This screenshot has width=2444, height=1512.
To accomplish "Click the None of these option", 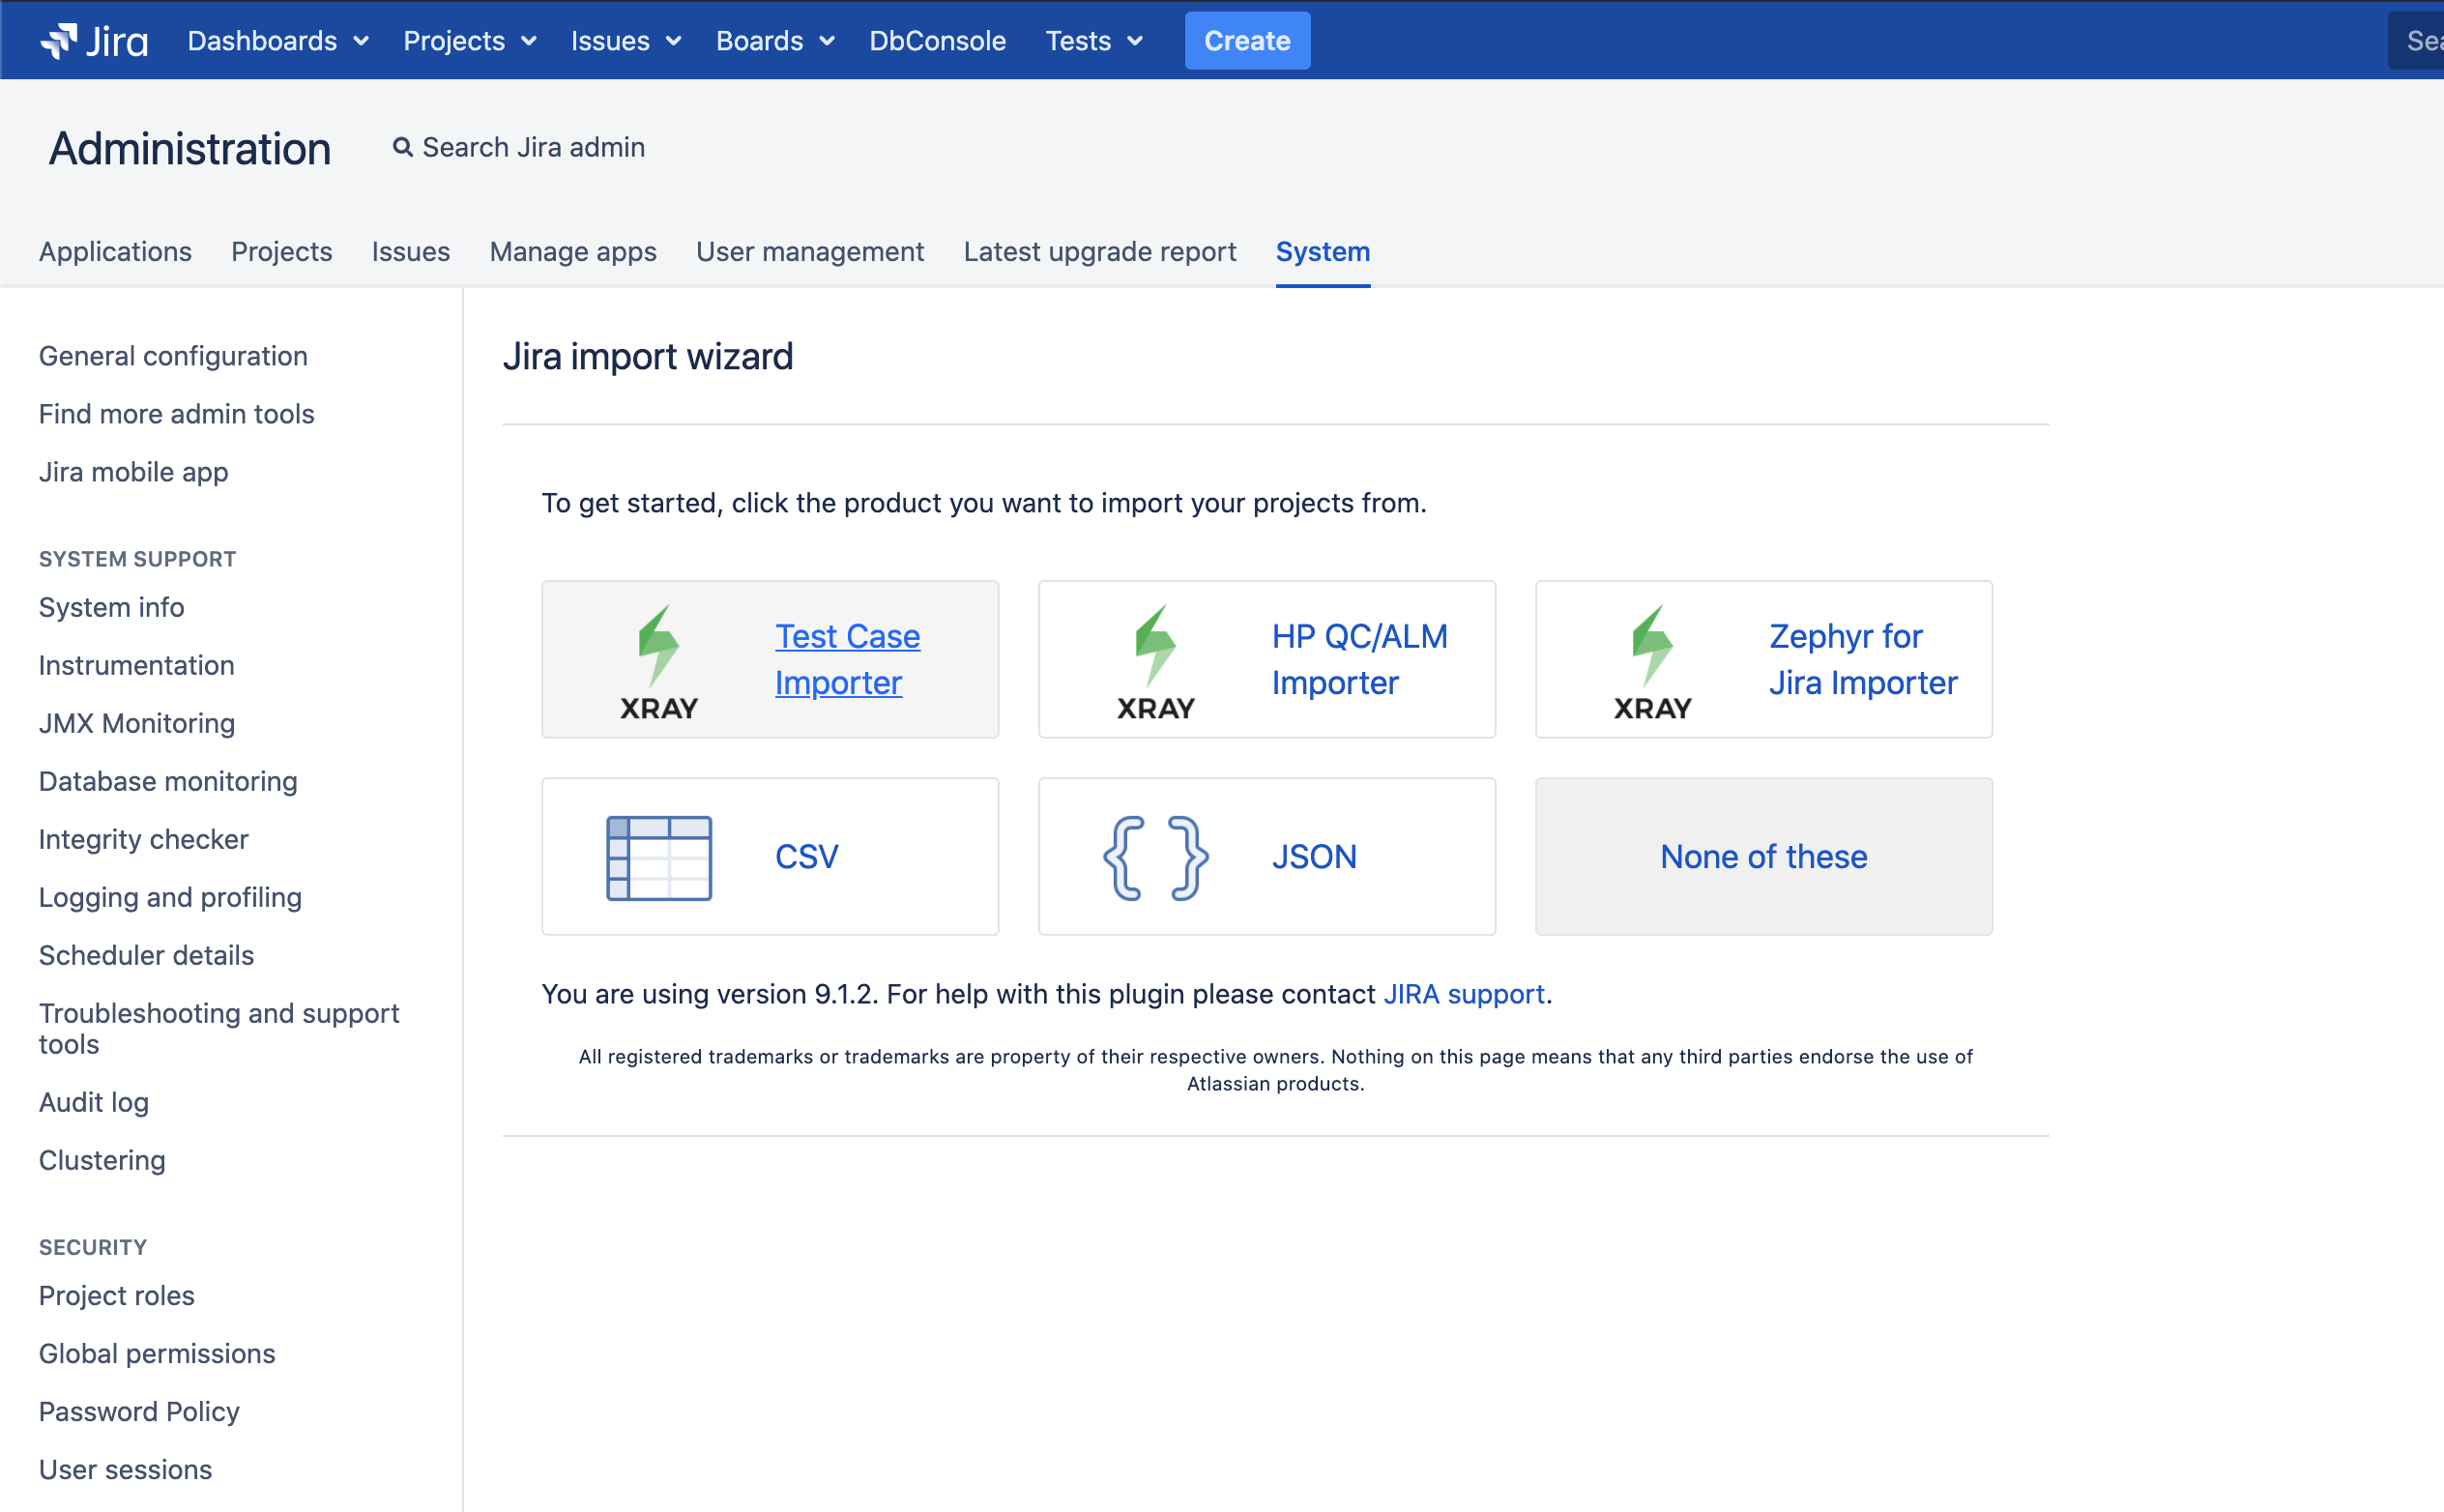I will [x=1764, y=857].
